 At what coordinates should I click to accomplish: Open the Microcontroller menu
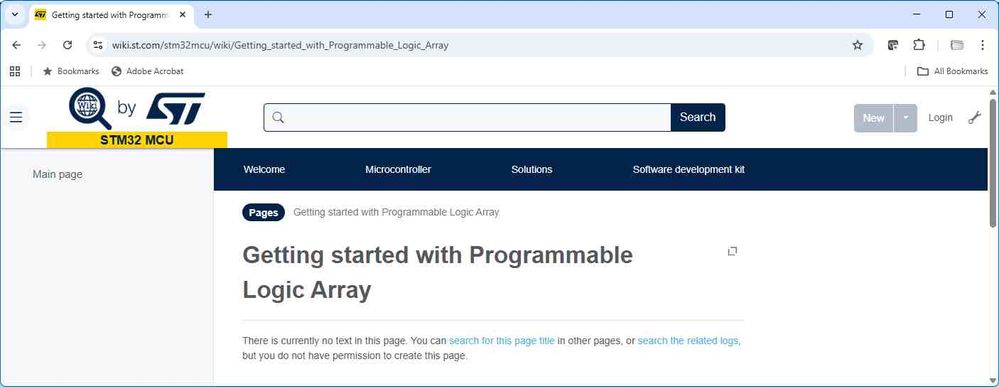point(398,170)
